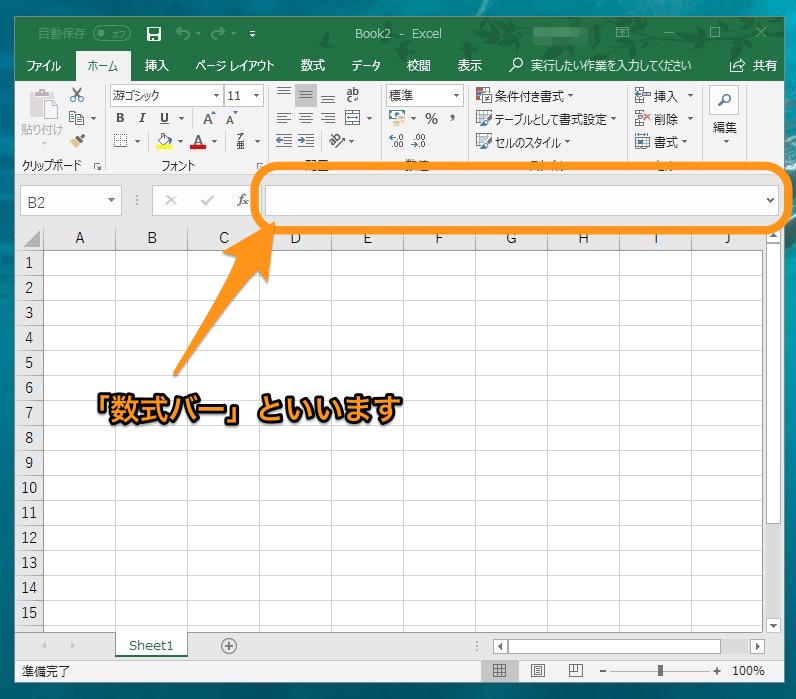Open the number format dropdown 標準
Viewport: 796px width, 699px height.
pos(456,95)
